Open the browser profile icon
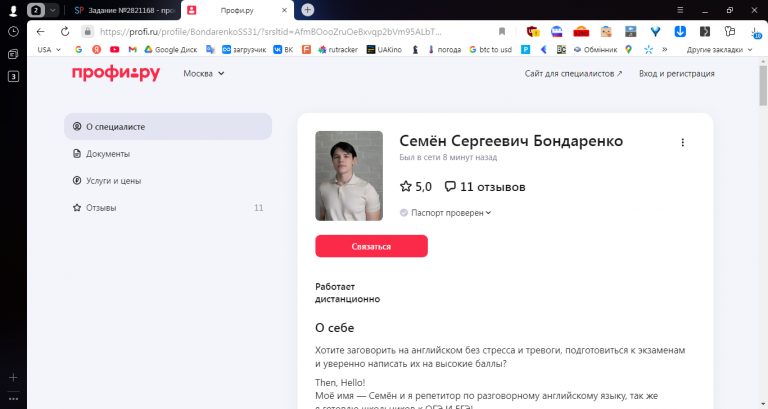This screenshot has height=409, width=768. coord(13,10)
